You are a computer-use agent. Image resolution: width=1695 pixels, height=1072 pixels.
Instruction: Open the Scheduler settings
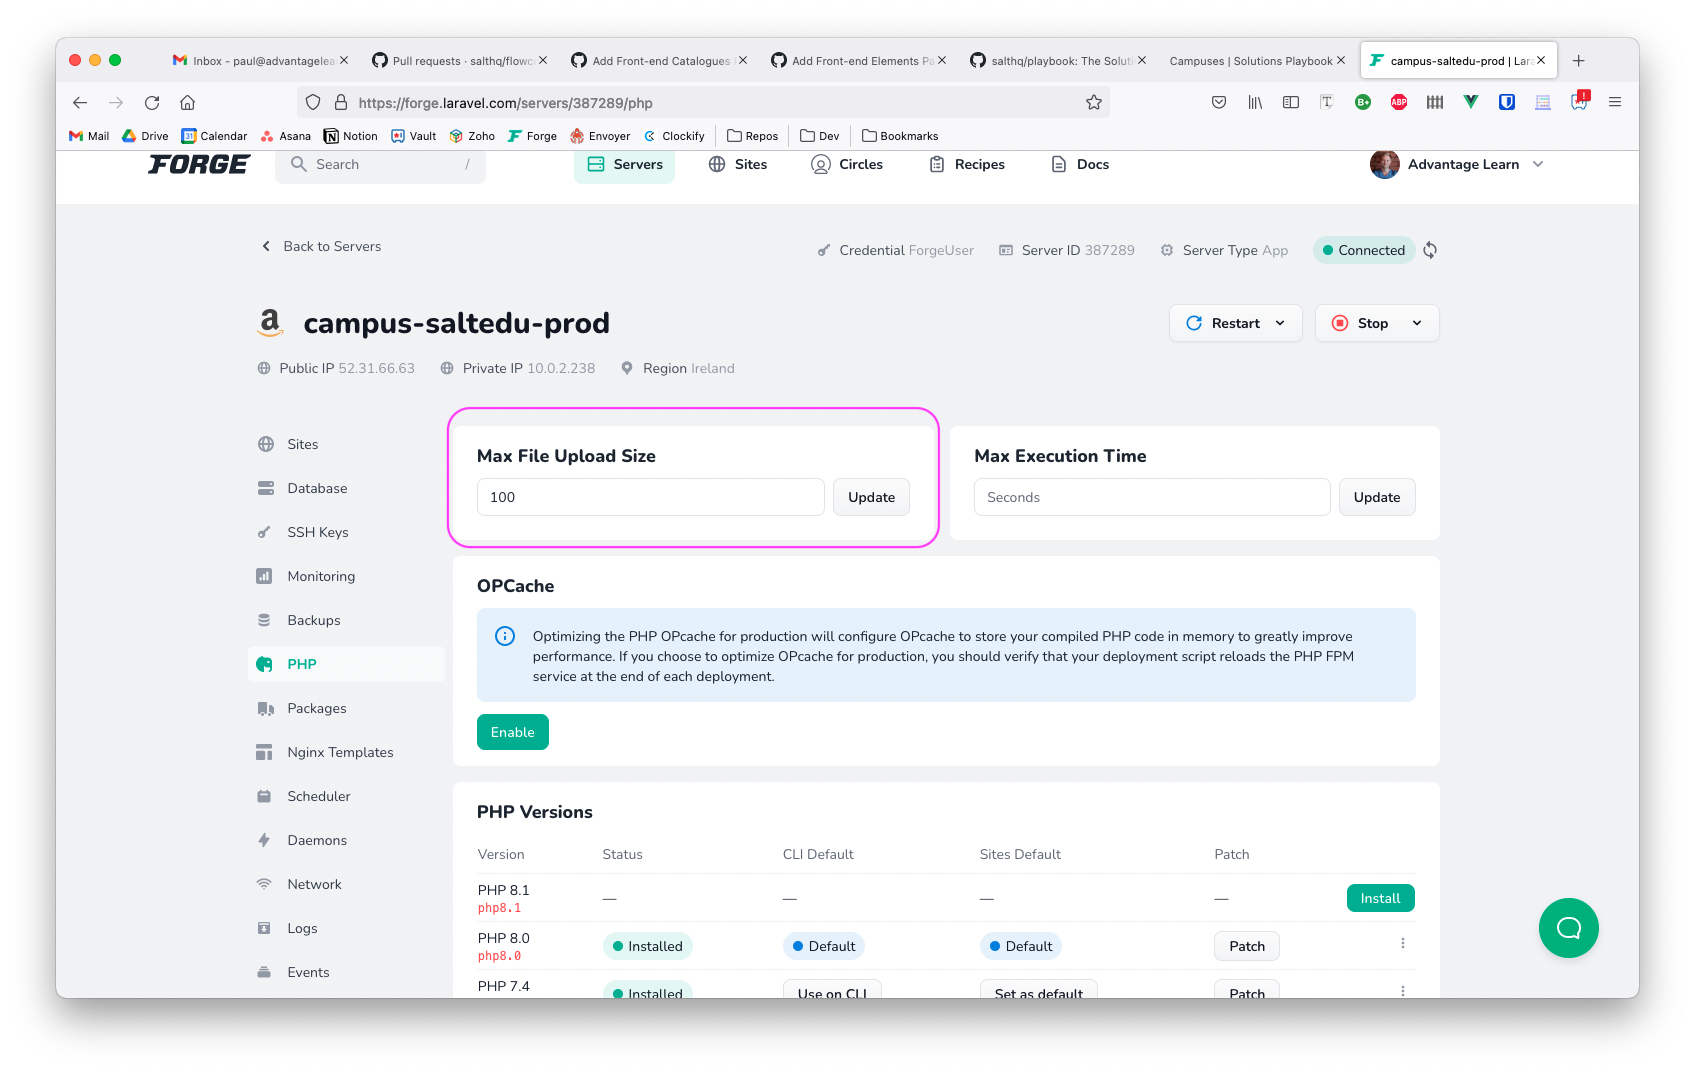[x=318, y=796]
